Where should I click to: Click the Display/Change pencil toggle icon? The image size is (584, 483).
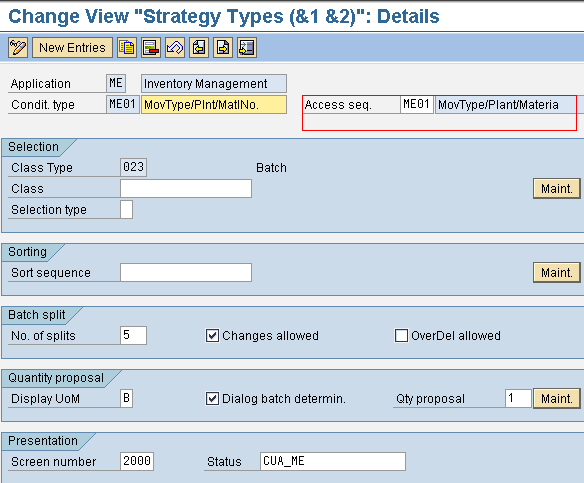tap(18, 48)
